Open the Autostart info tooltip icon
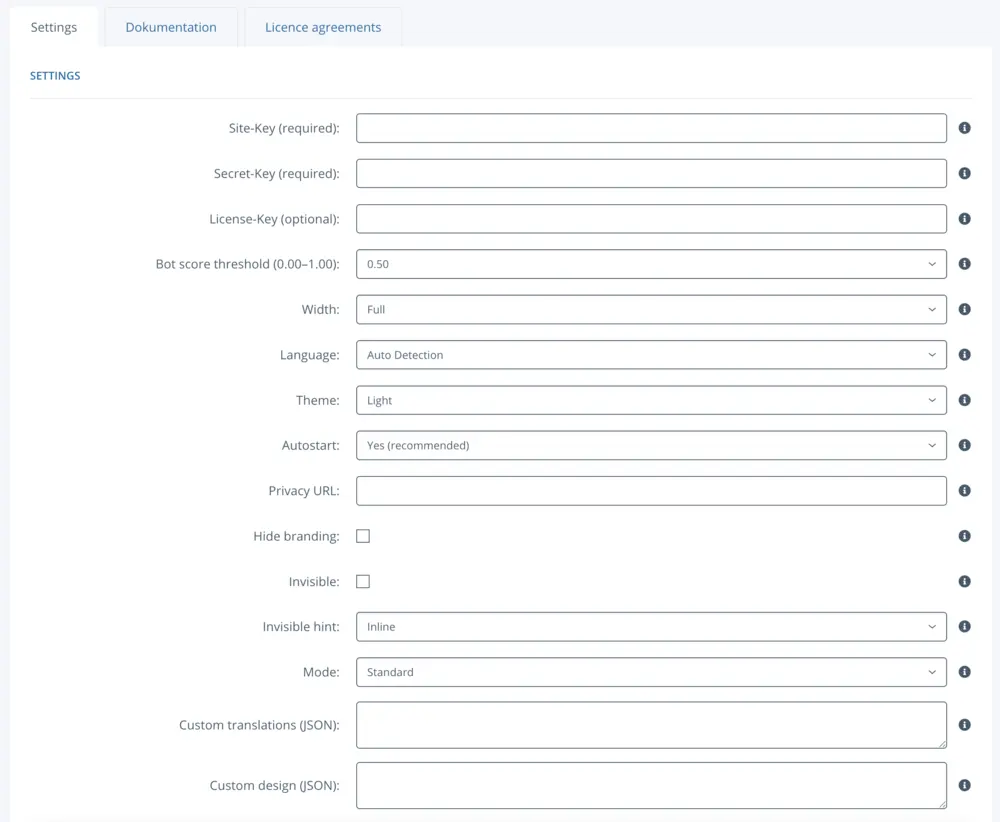1000x822 pixels. (x=965, y=445)
